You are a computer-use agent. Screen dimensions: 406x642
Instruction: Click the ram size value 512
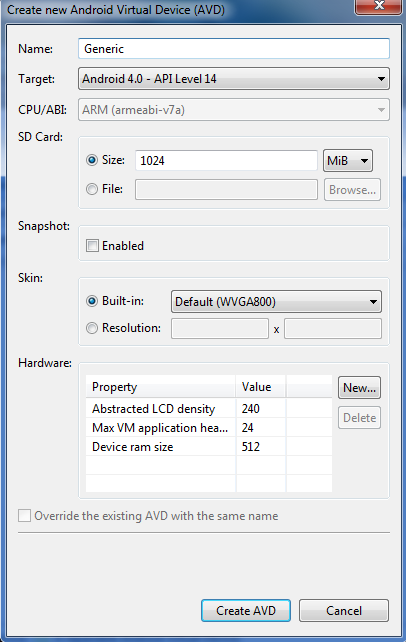pos(250,447)
